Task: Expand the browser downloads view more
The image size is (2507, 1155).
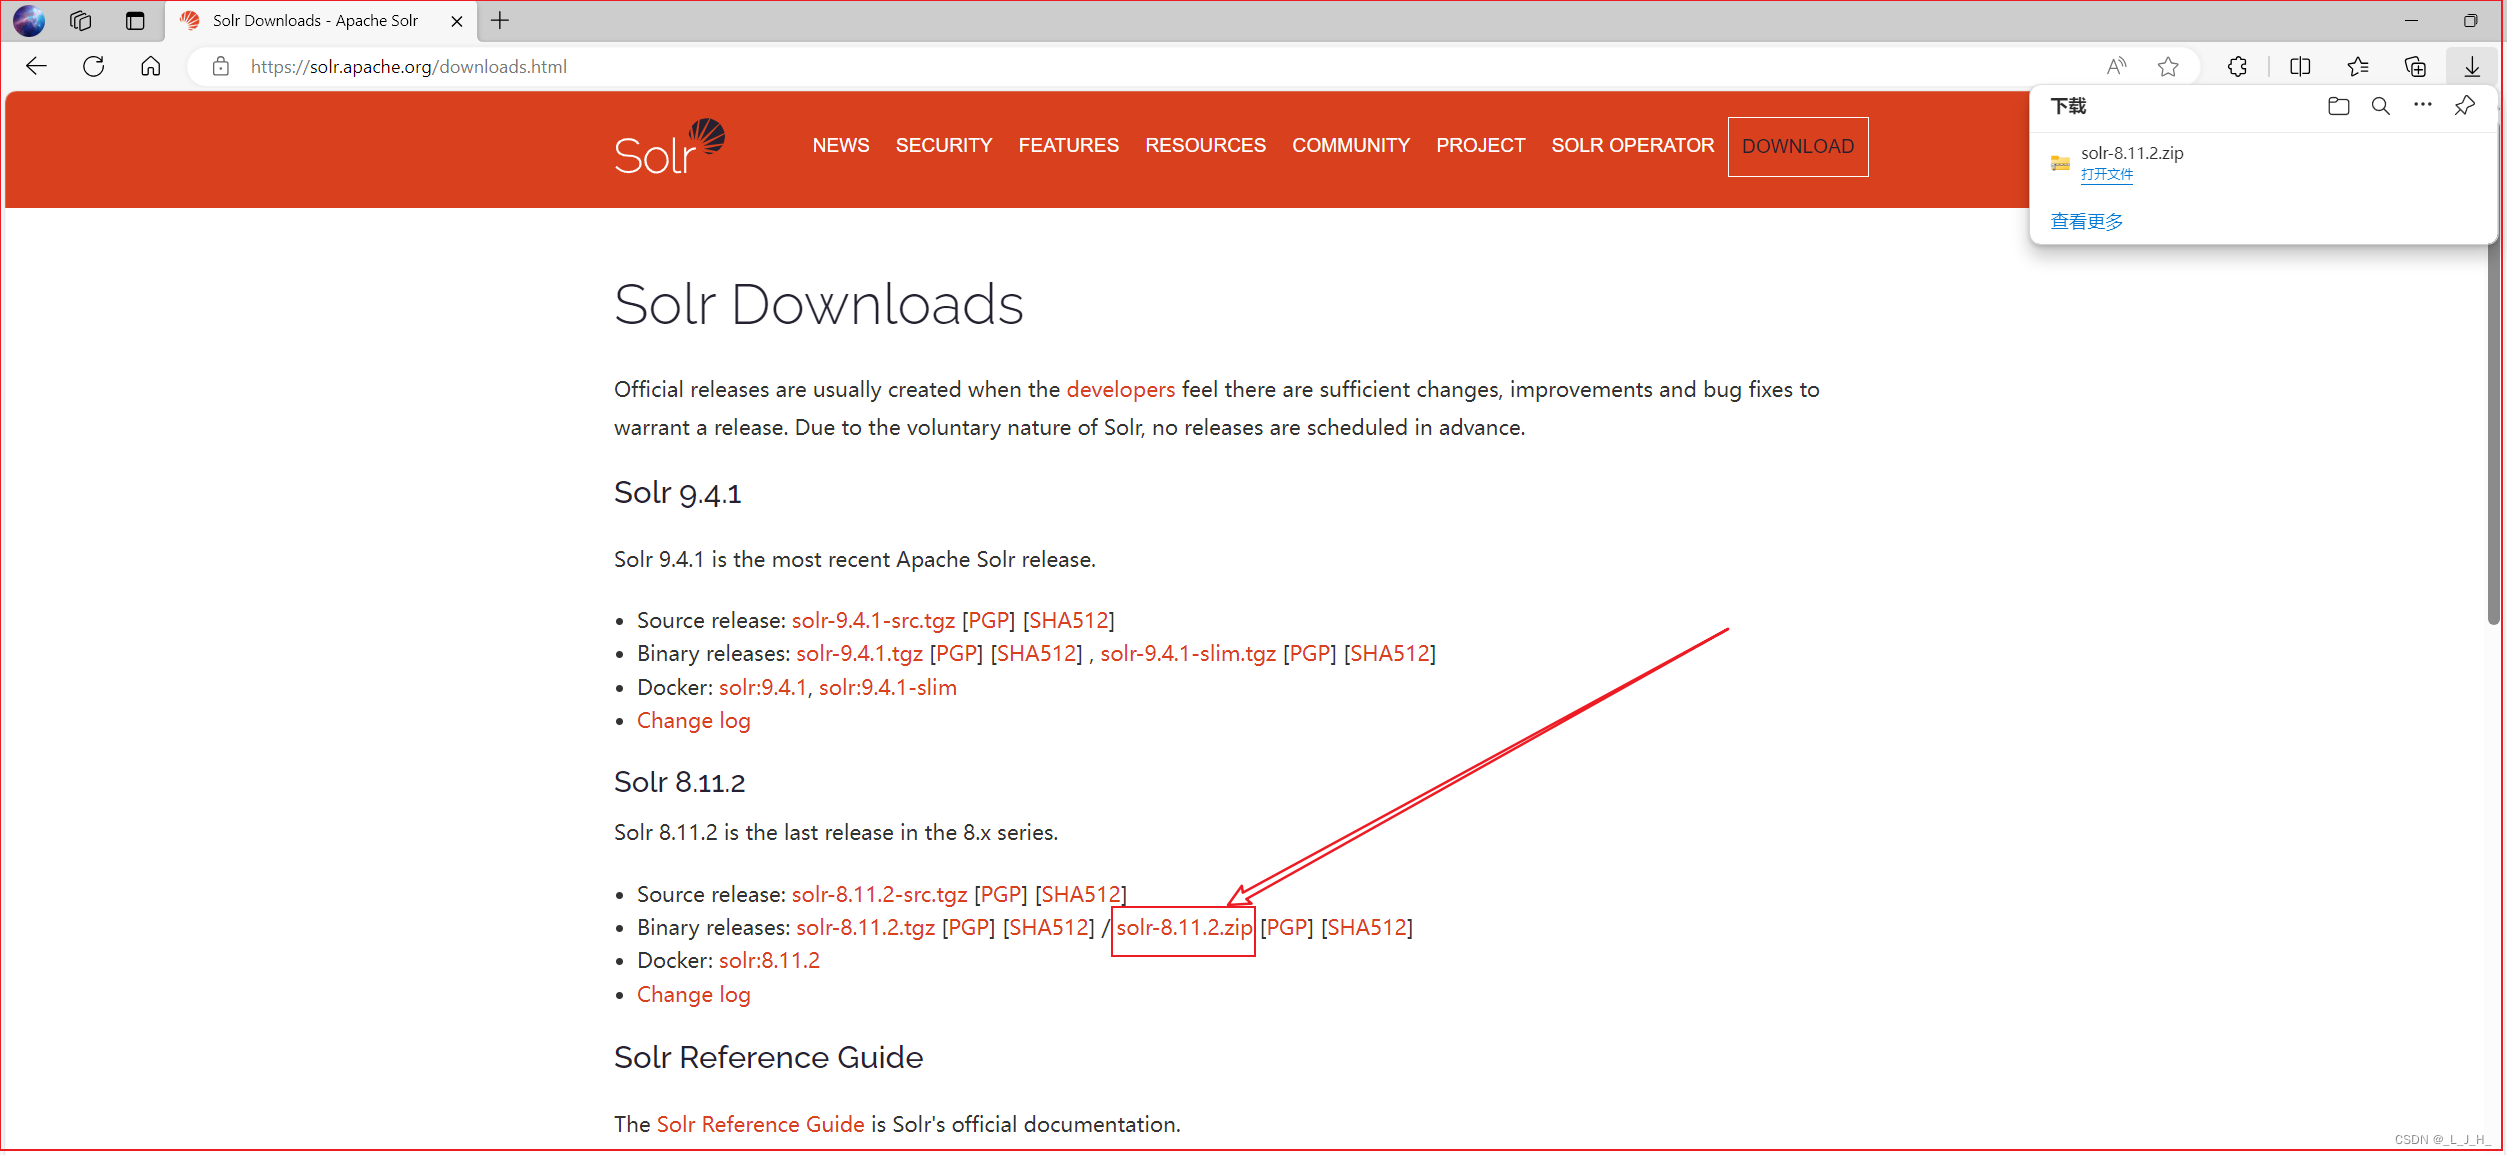Action: pyautogui.click(x=2087, y=221)
